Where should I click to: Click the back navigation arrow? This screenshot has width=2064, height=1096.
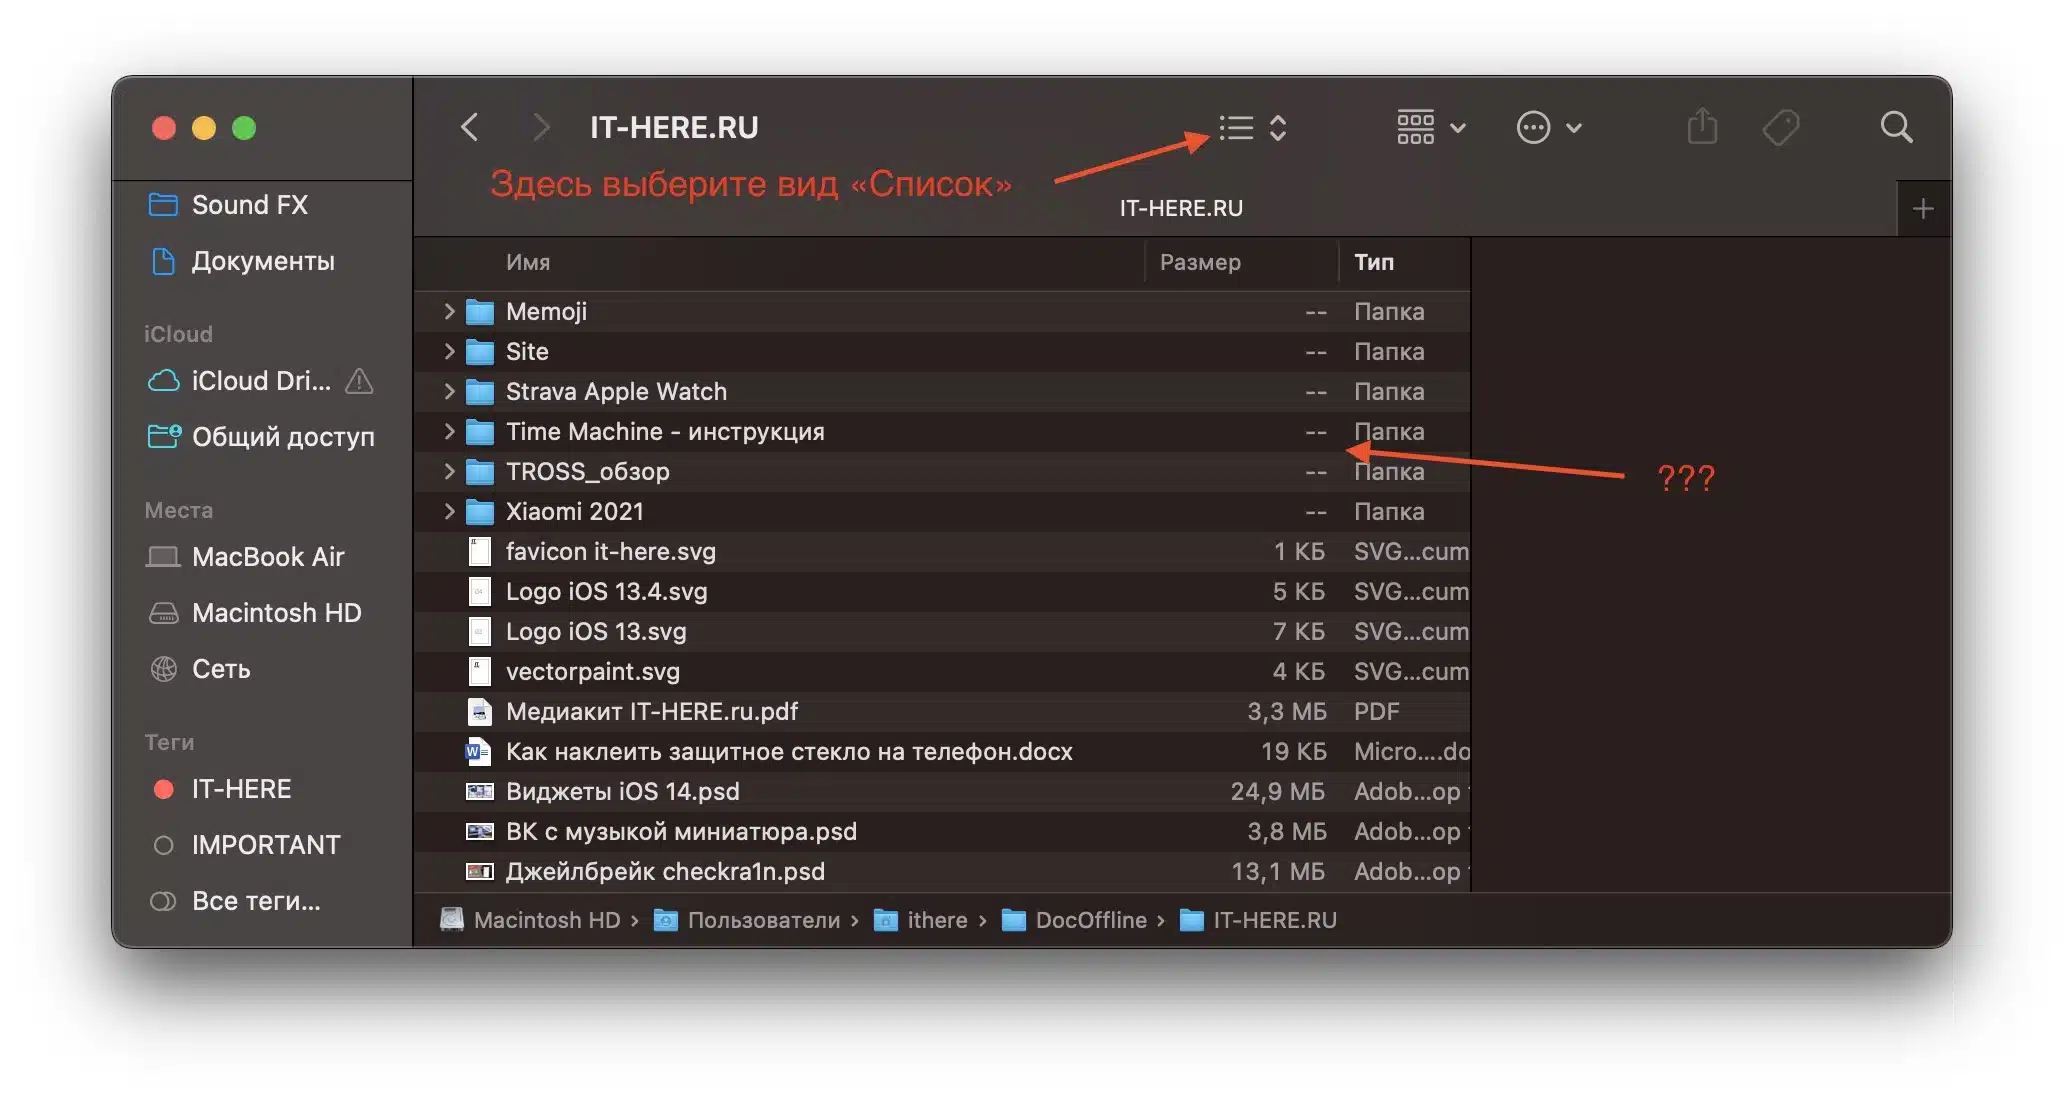pyautogui.click(x=470, y=127)
